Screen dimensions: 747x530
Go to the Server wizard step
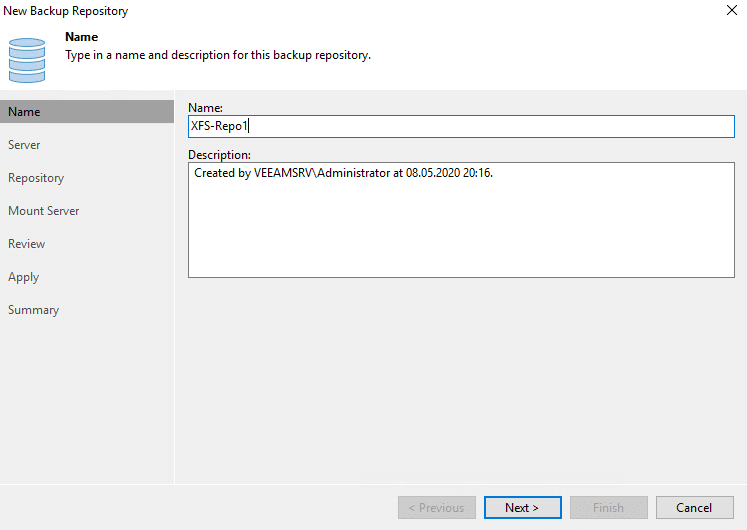[x=24, y=145]
